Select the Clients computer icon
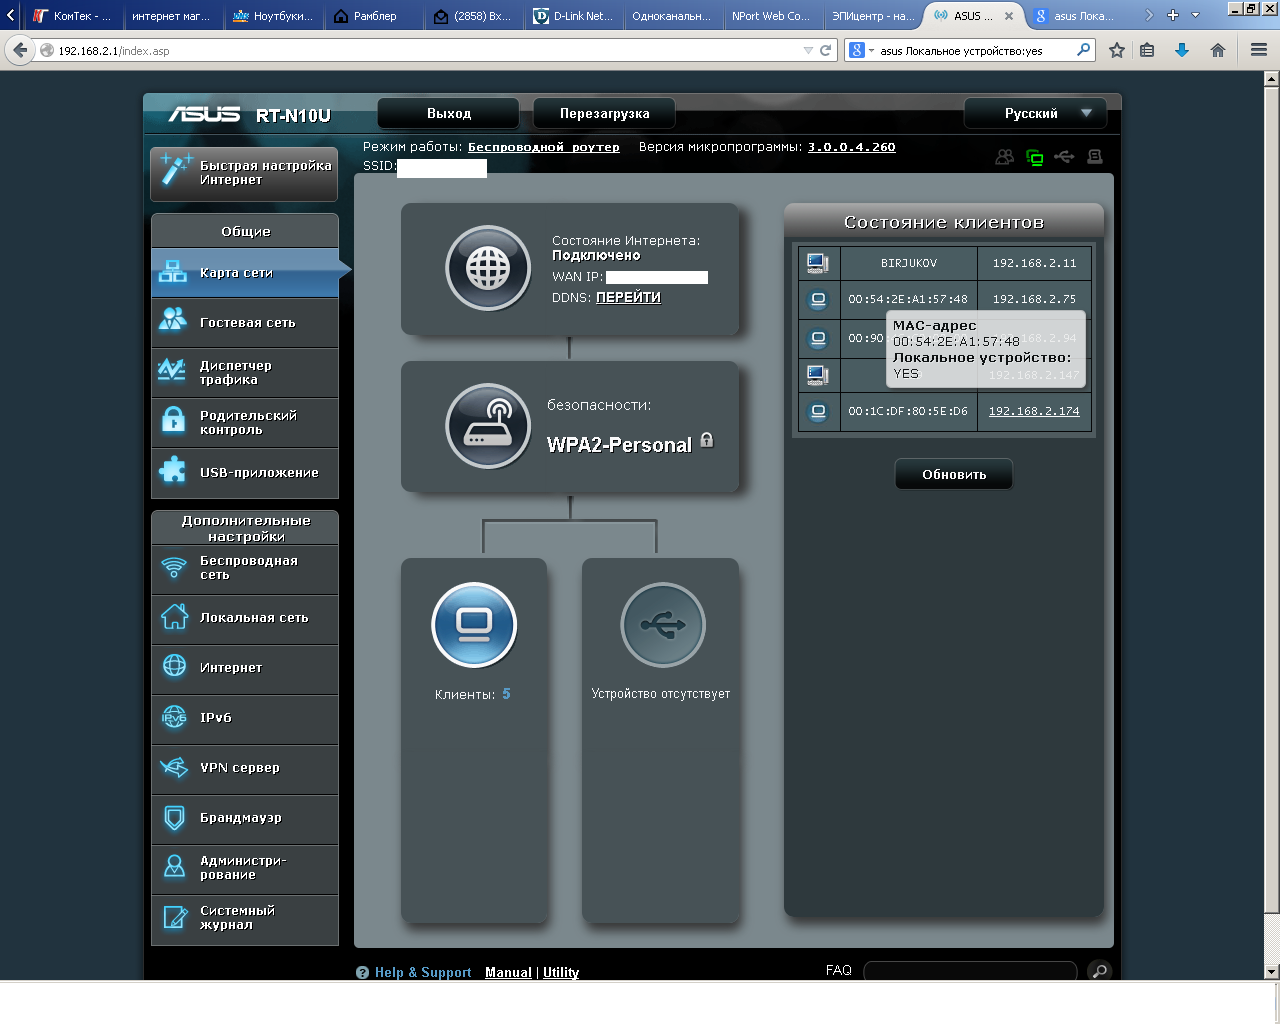 pyautogui.click(x=474, y=625)
